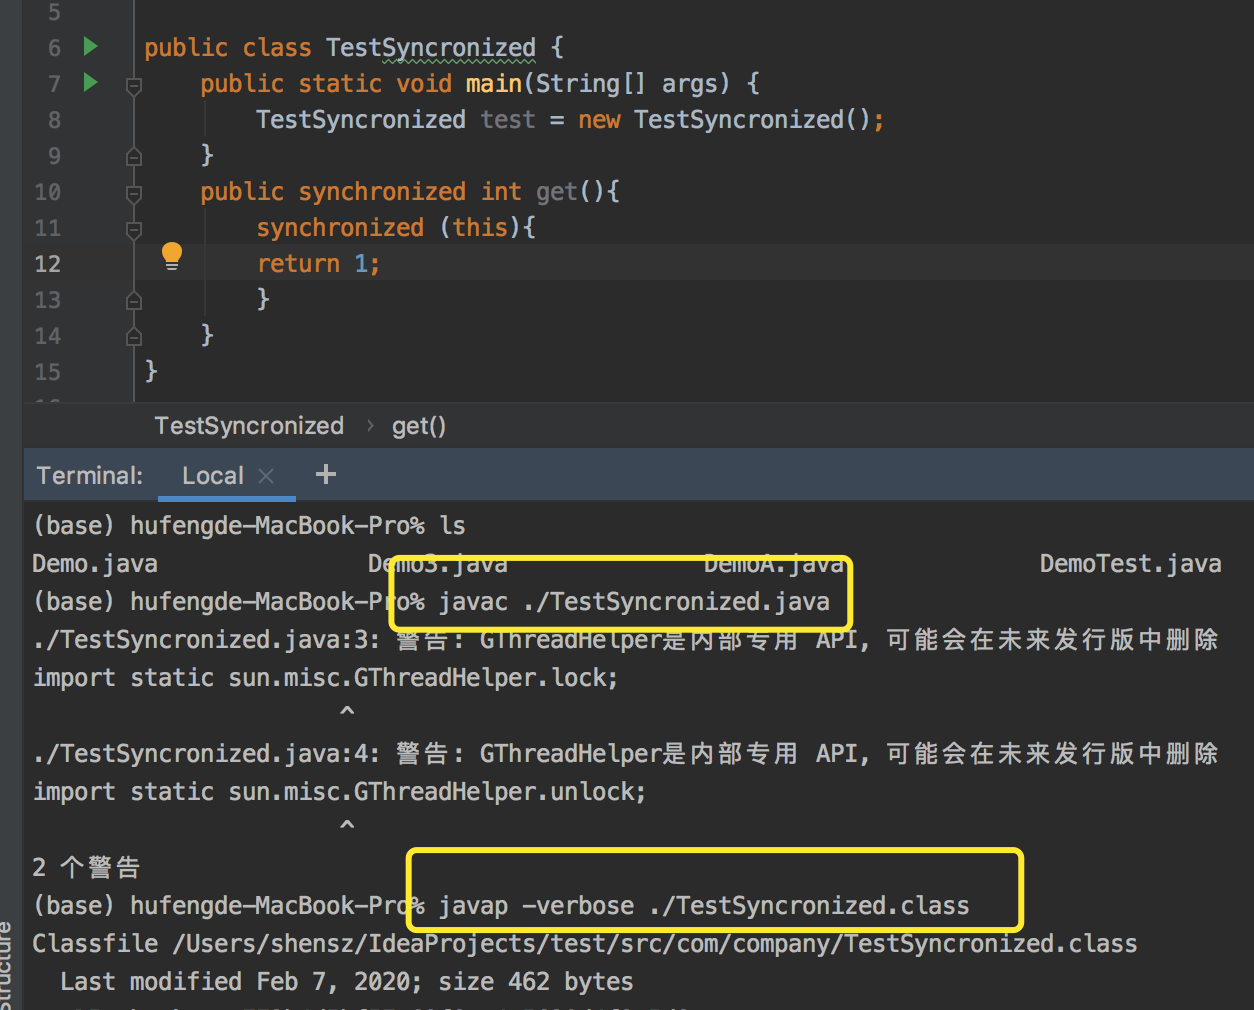Run main method from line 7 gutter

(x=90, y=82)
